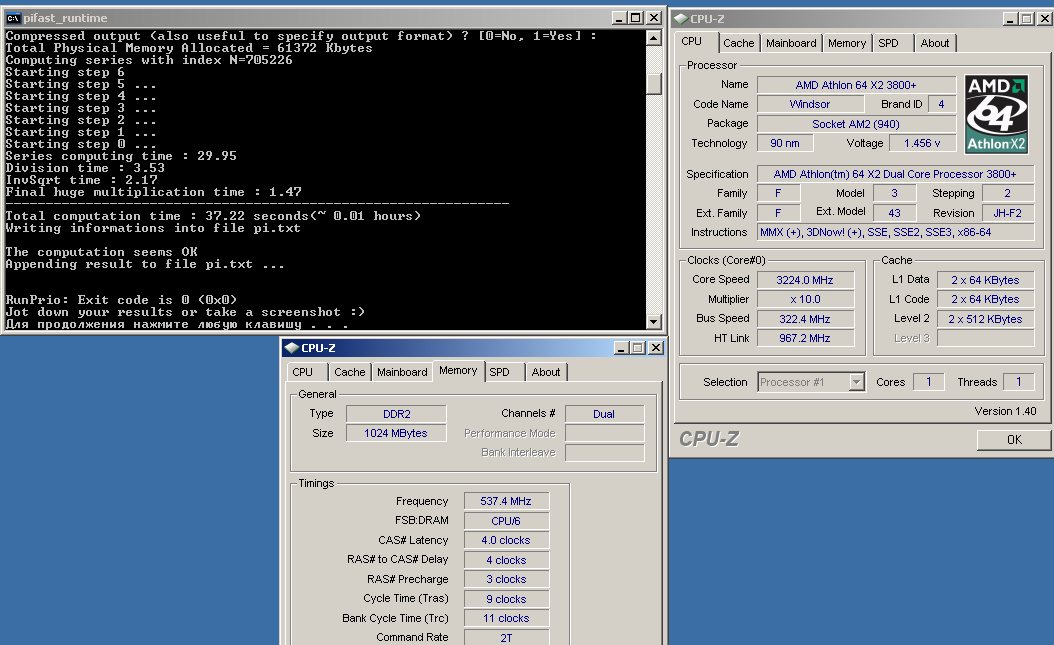The image size is (1054, 645).
Task: Click the Cycle Time (Tras) value '9 clocks'
Action: tap(506, 599)
